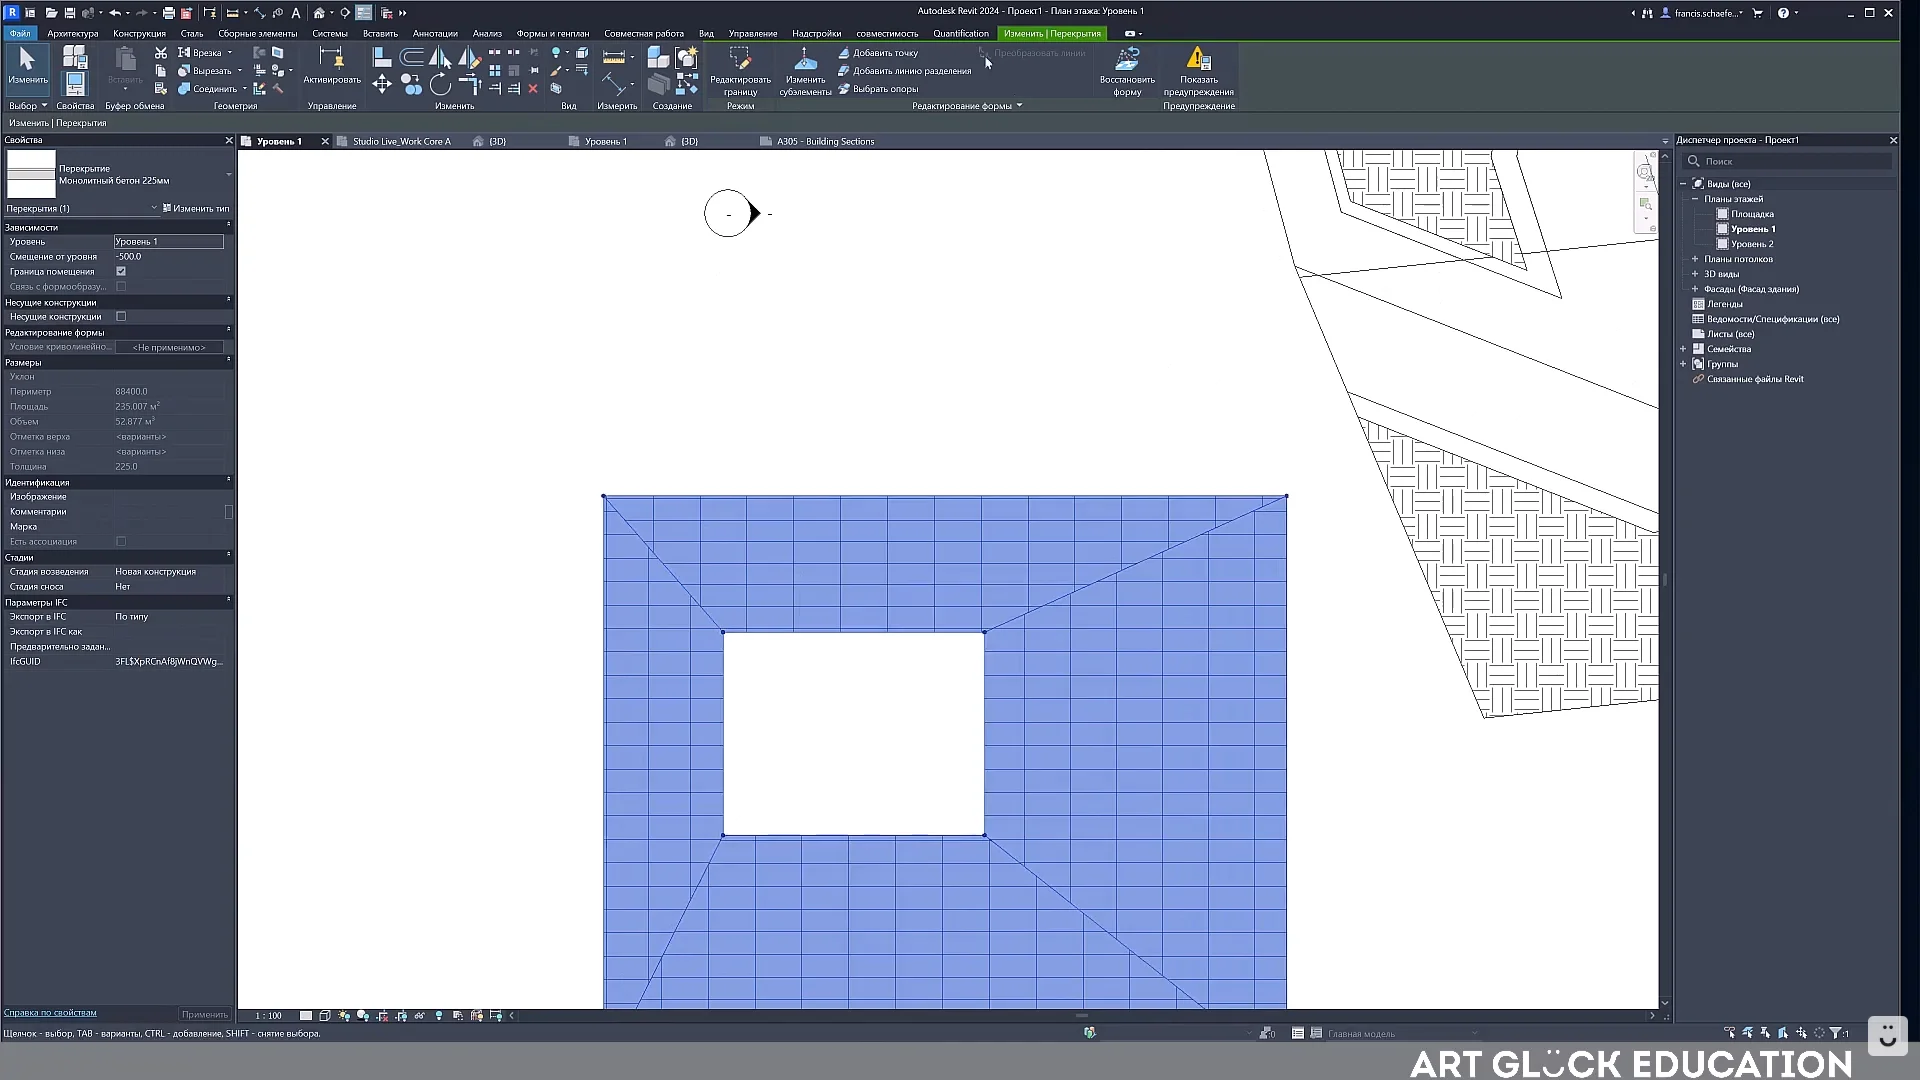Click the Align tool icon
The width and height of the screenshot is (1920, 1080).
point(381,57)
